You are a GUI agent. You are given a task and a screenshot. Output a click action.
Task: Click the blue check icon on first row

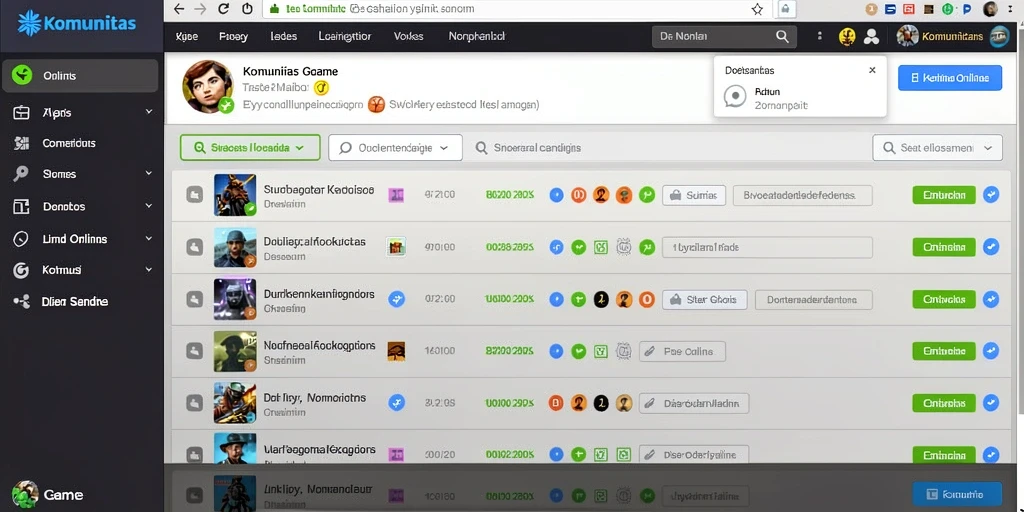pos(991,195)
